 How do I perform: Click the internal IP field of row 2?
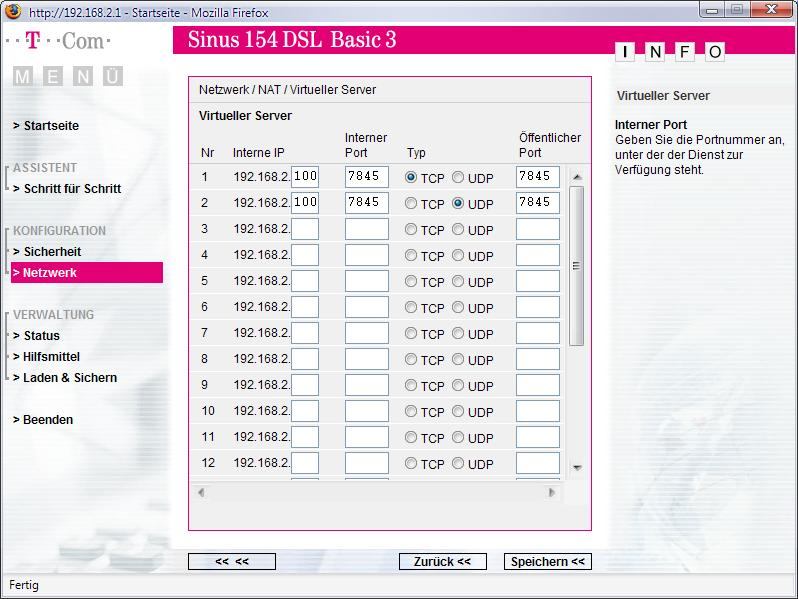[x=305, y=203]
